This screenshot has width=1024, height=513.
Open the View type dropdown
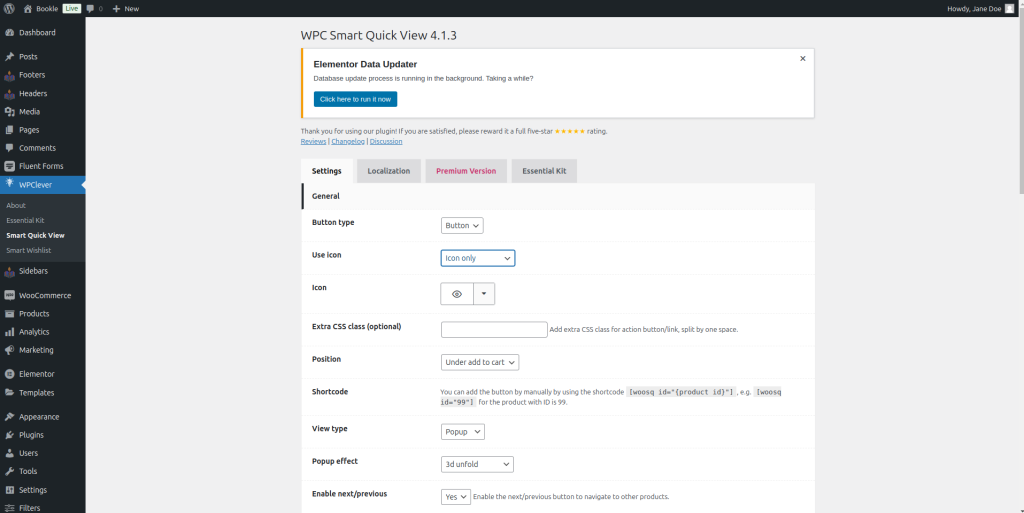(x=463, y=431)
